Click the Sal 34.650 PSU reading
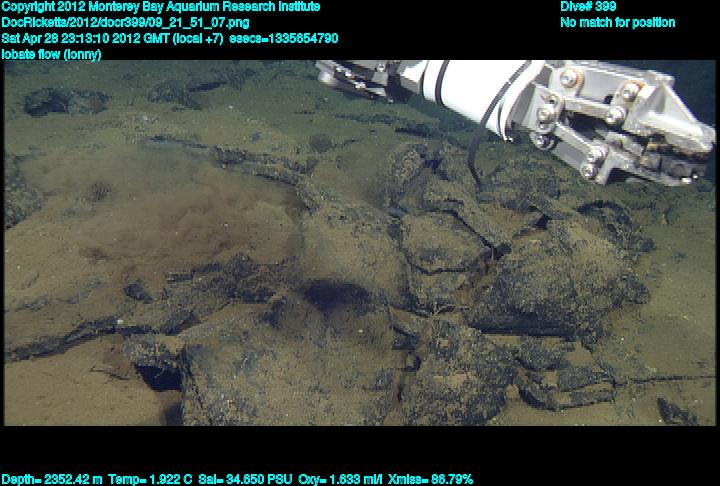 coord(245,480)
